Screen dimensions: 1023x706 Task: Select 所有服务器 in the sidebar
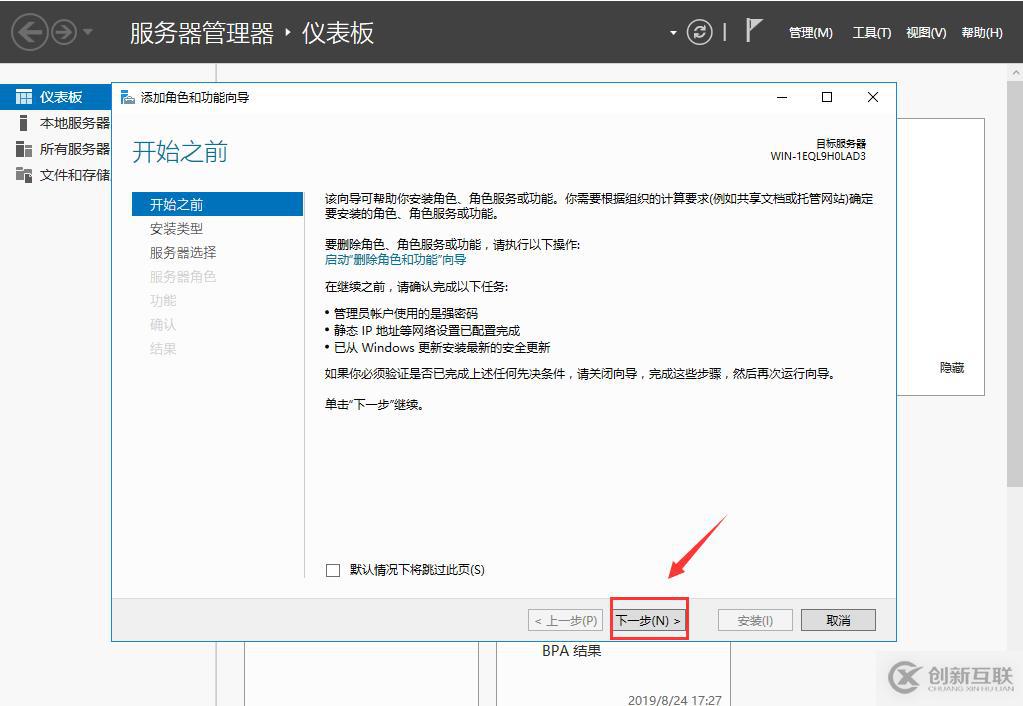(x=55, y=149)
